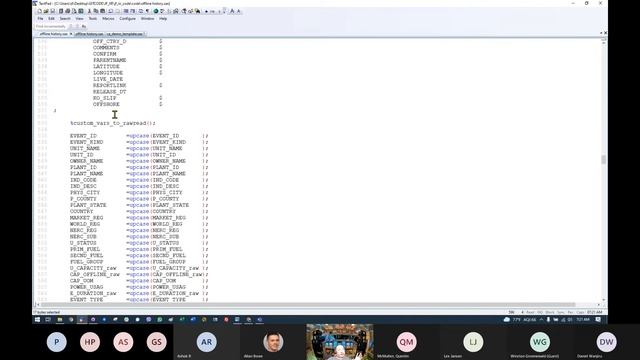The image size is (640, 360).
Task: Click the Windows Start button
Action: tap(37, 320)
